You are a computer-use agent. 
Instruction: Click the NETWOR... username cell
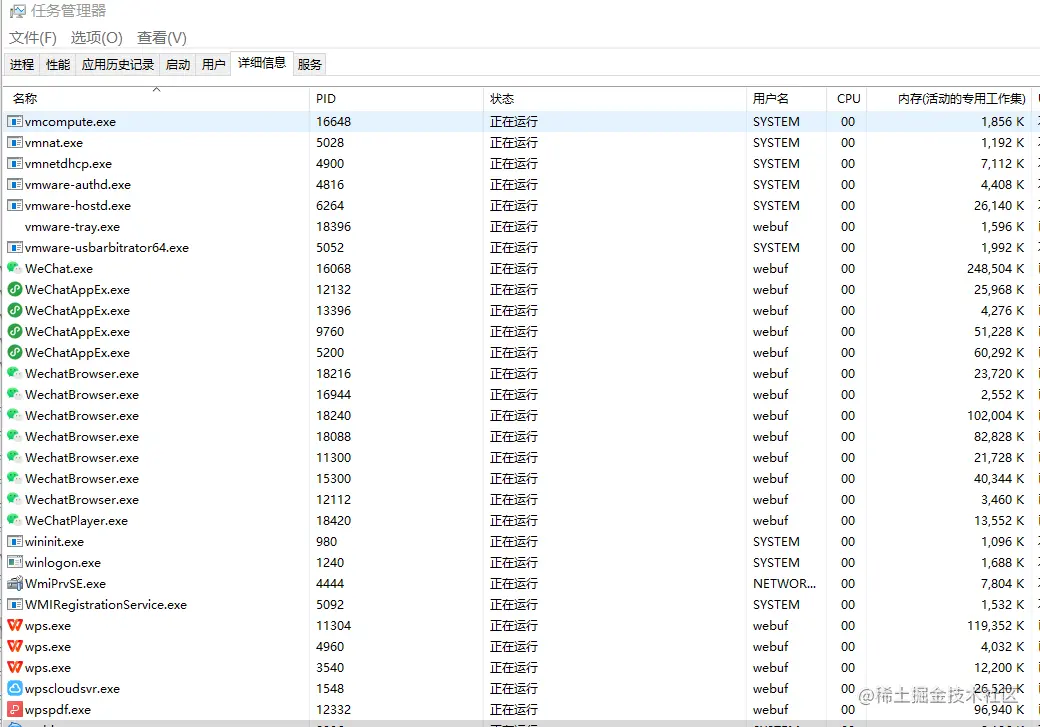click(x=784, y=584)
